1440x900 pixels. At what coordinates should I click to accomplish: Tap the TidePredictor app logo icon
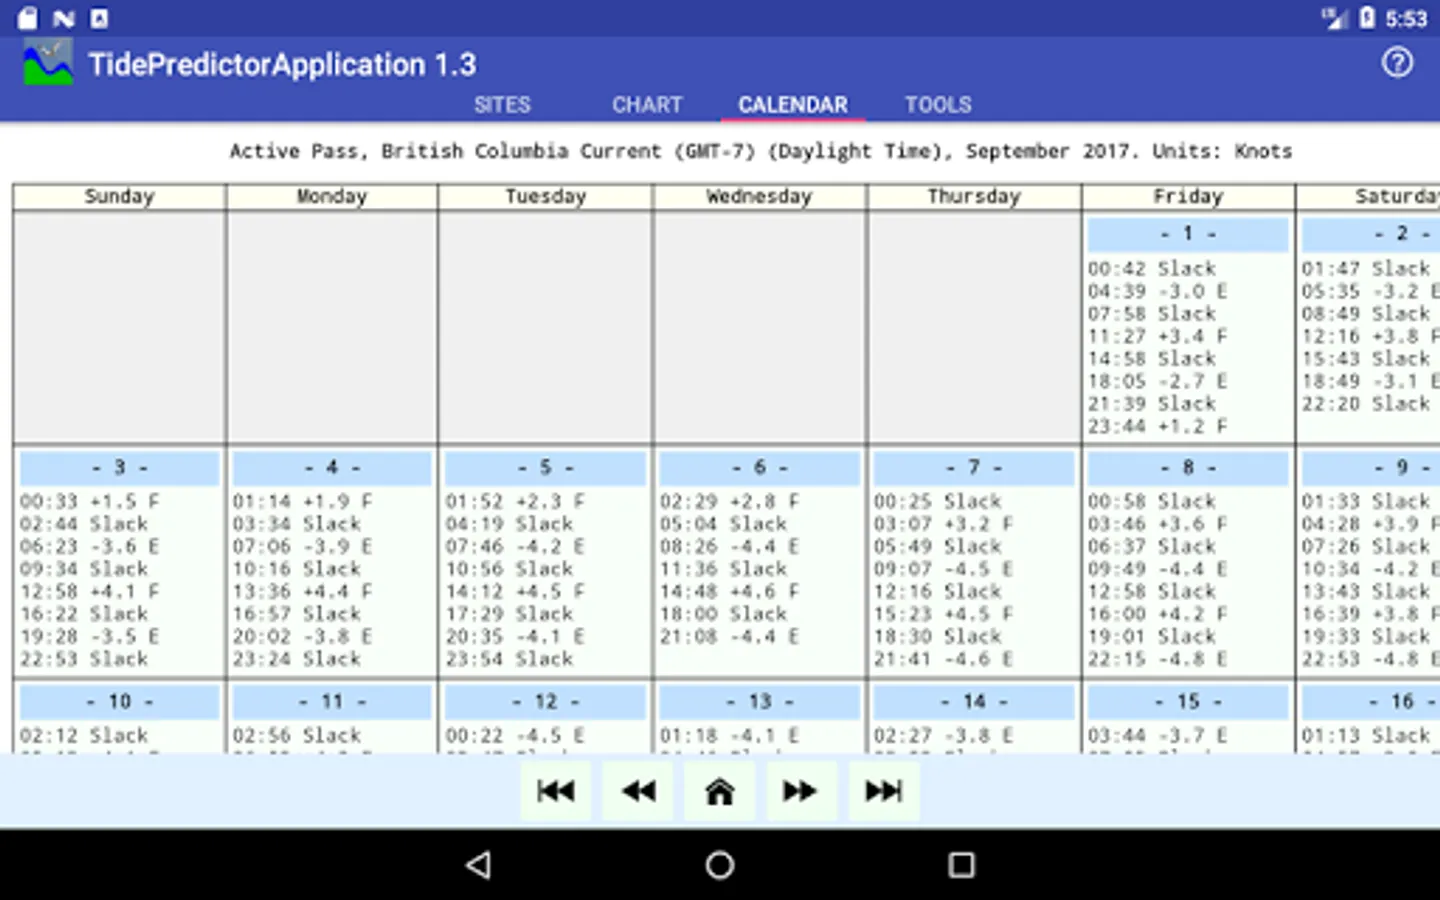[48, 62]
